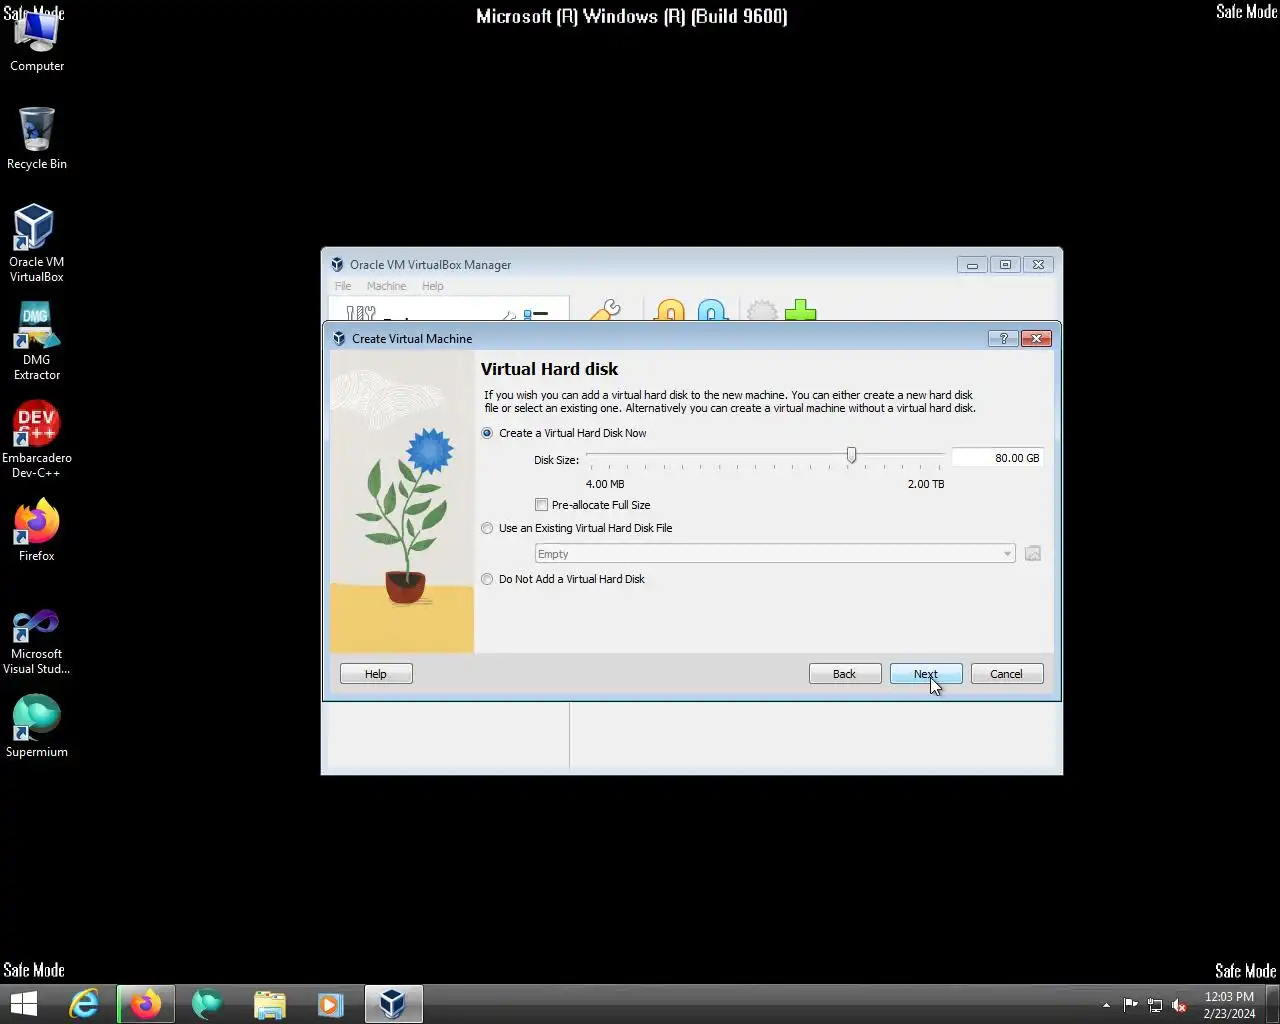Open Action Center flag icon

coord(1131,1005)
